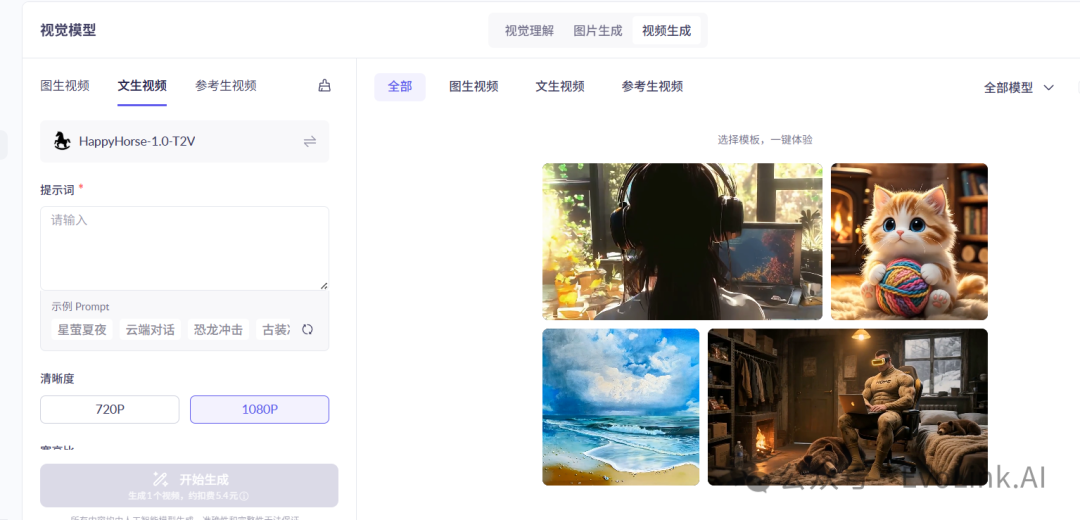Switch top mode to 图片生成

(x=597, y=31)
